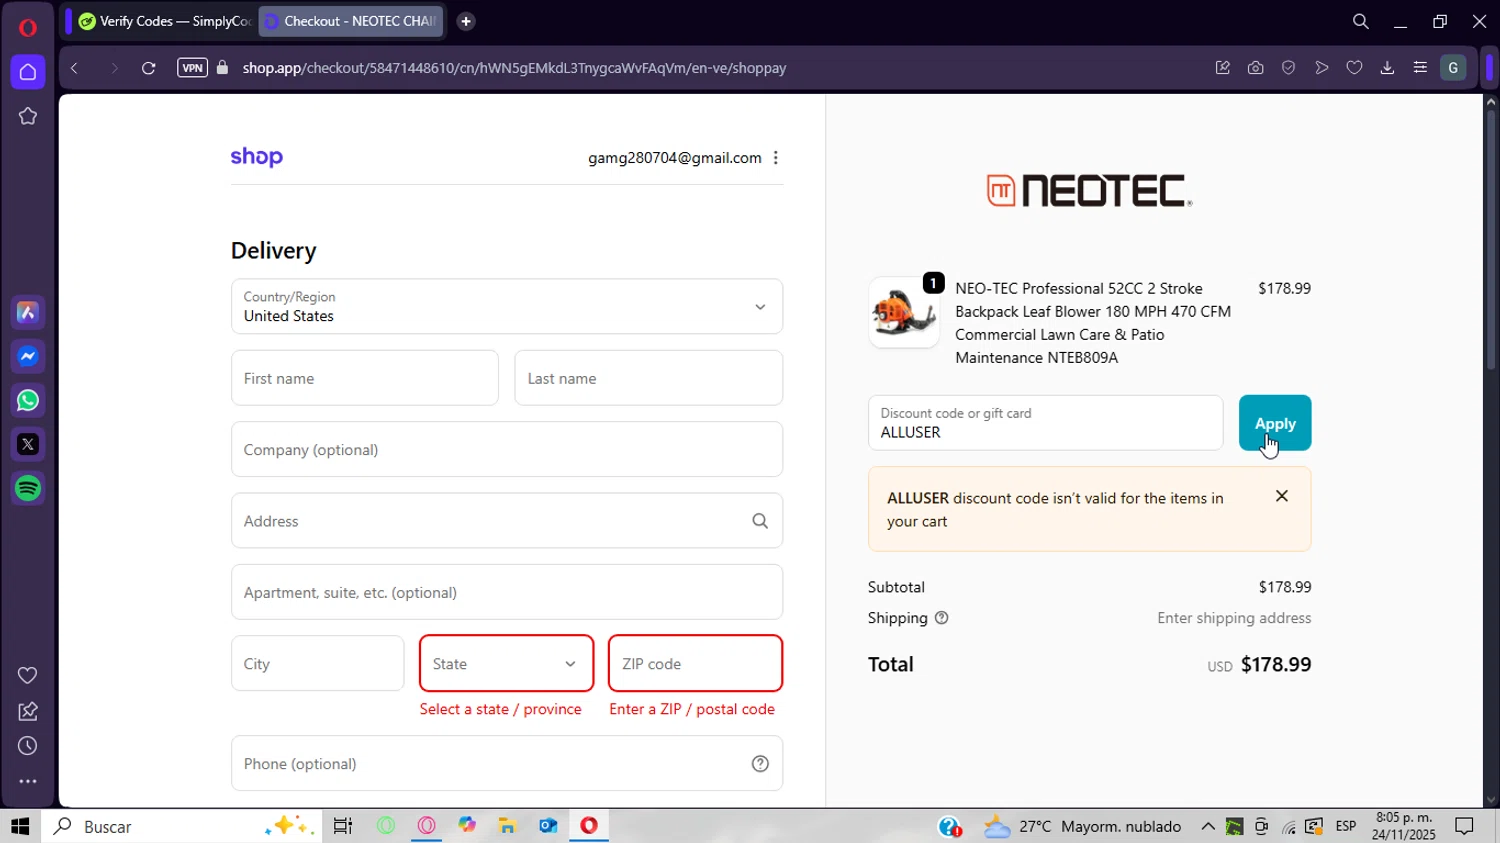1500x843 pixels.
Task: Take a snapshot with camera icon
Action: point(1255,68)
